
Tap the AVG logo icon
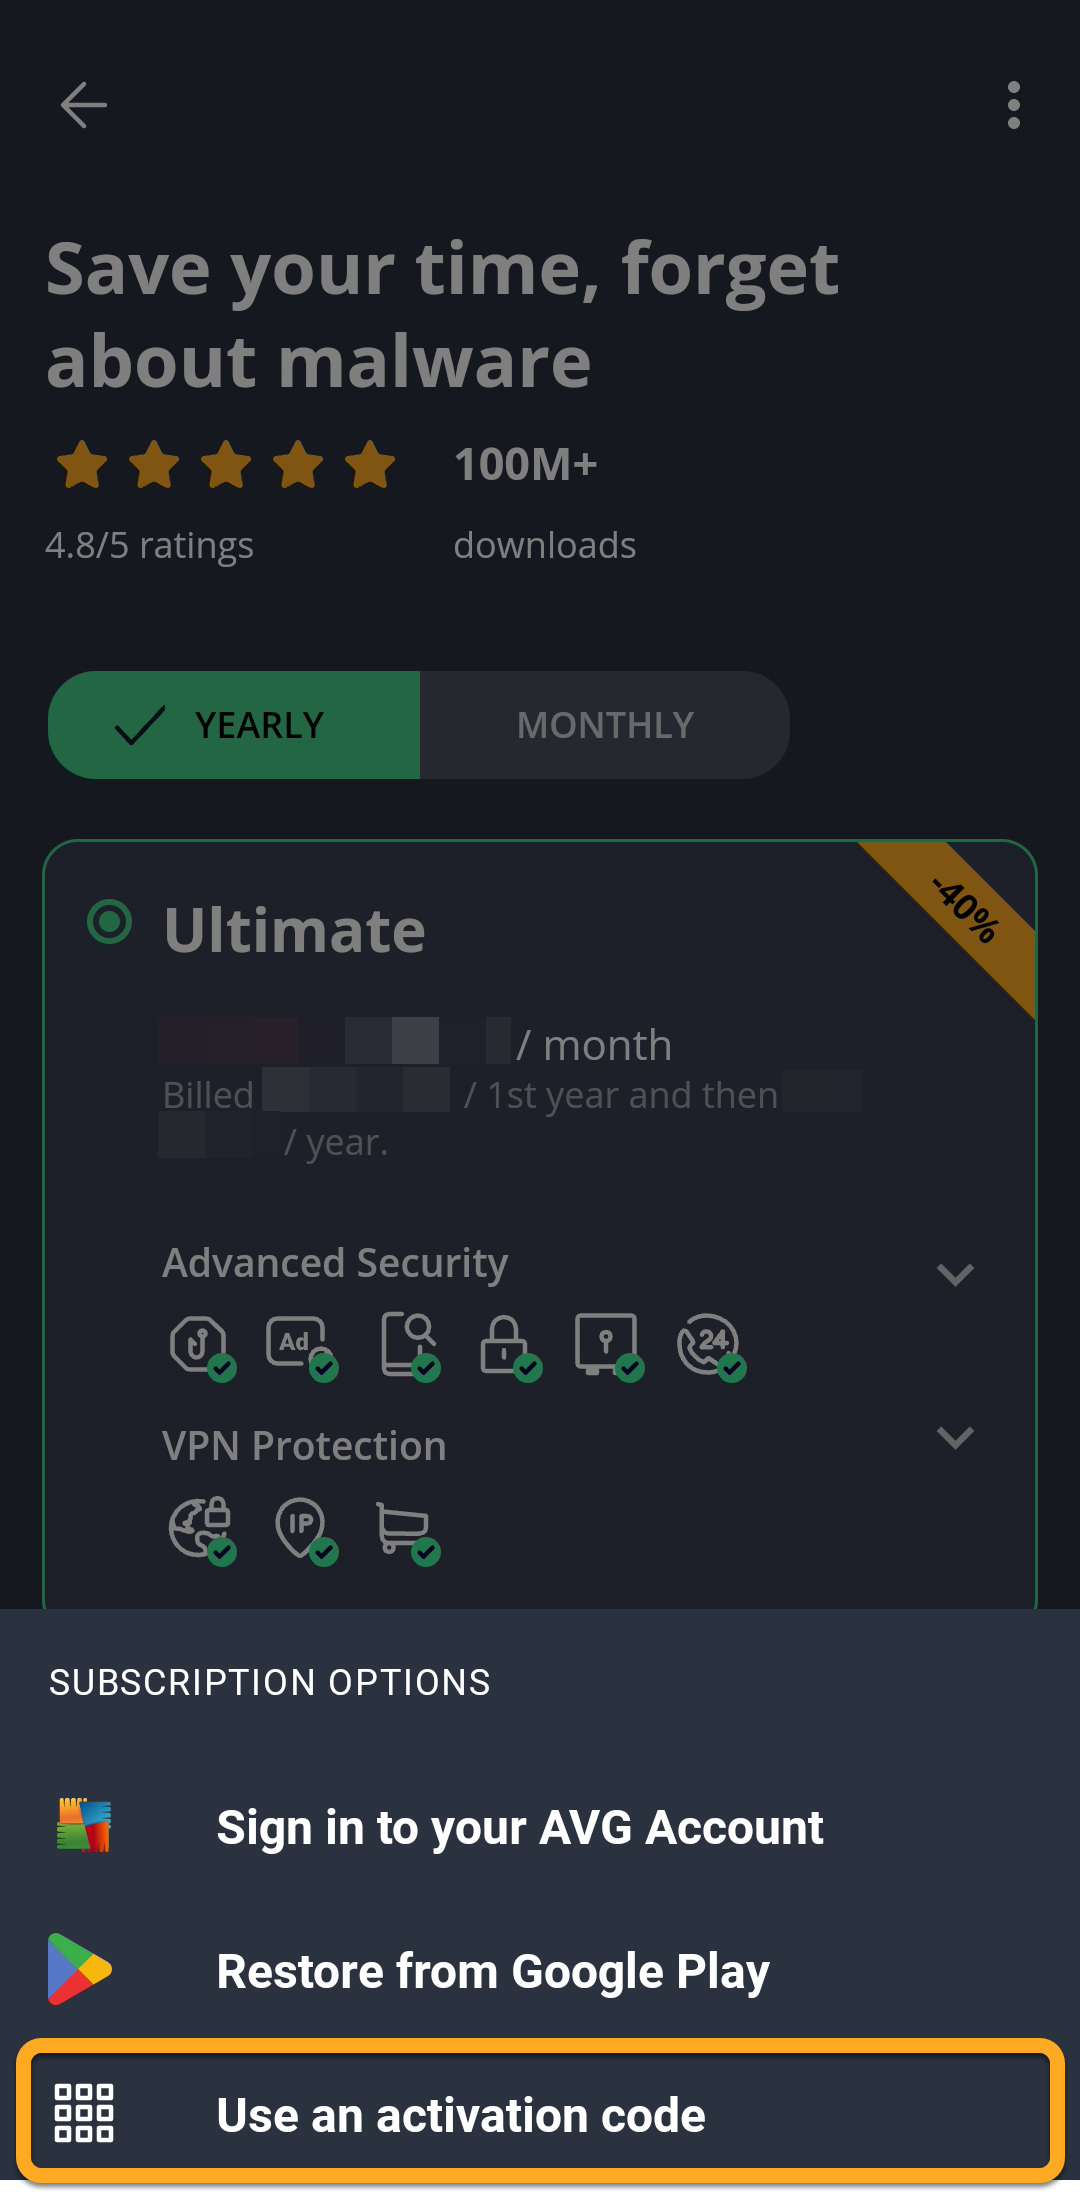[x=84, y=1826]
